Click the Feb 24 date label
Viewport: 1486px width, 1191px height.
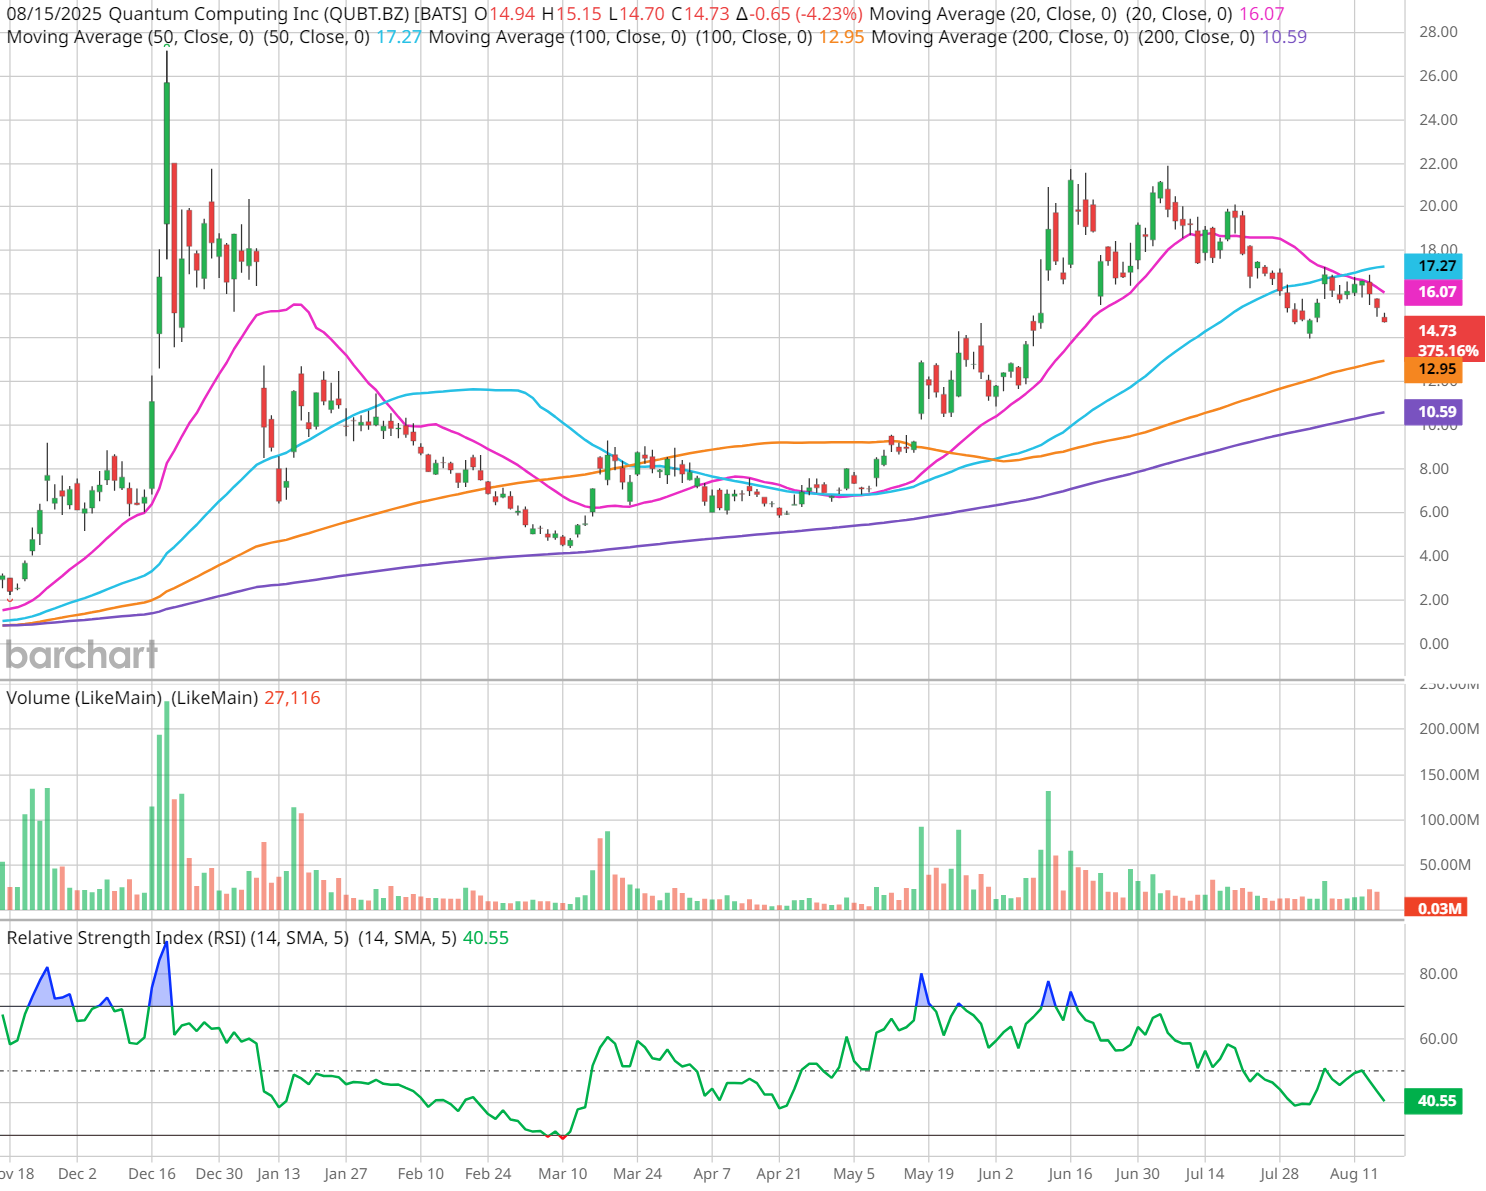pos(488,1174)
